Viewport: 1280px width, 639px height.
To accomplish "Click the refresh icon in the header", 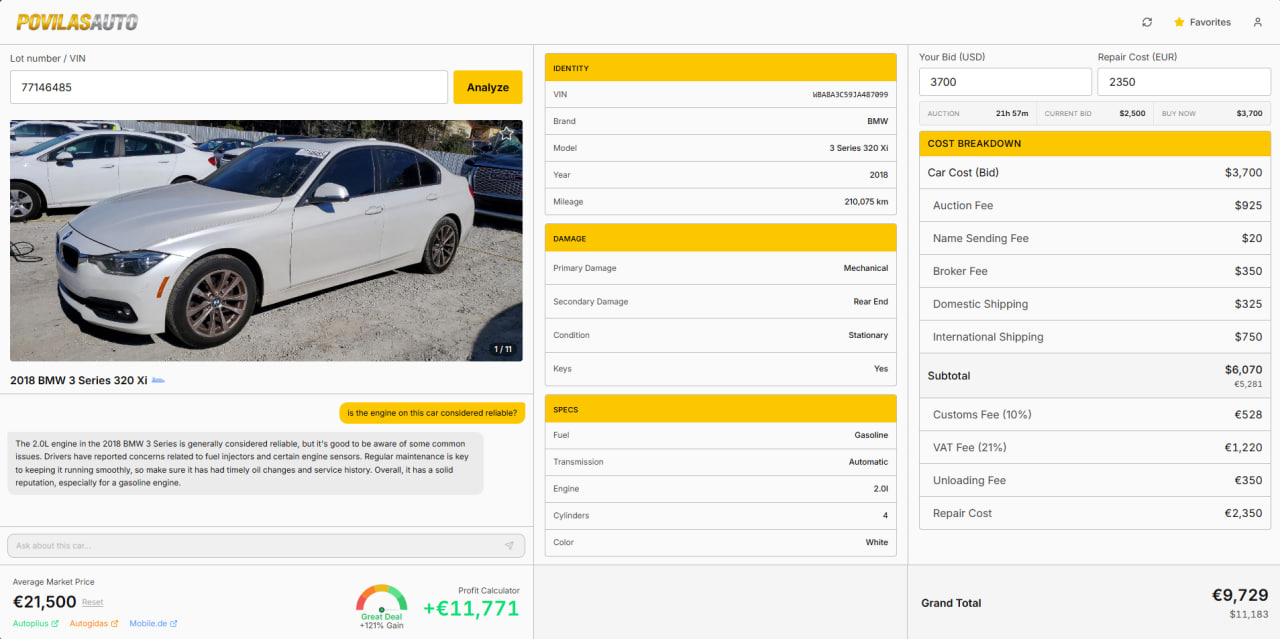I will point(1147,22).
